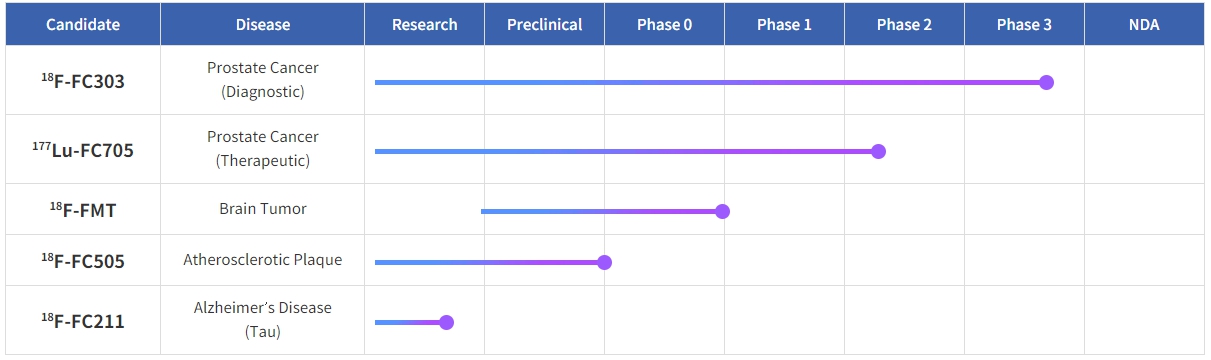Image resolution: width=1211 pixels, height=360 pixels.
Task: Click the 18F-FC303 progress endpoint dot
Action: coord(1046,82)
